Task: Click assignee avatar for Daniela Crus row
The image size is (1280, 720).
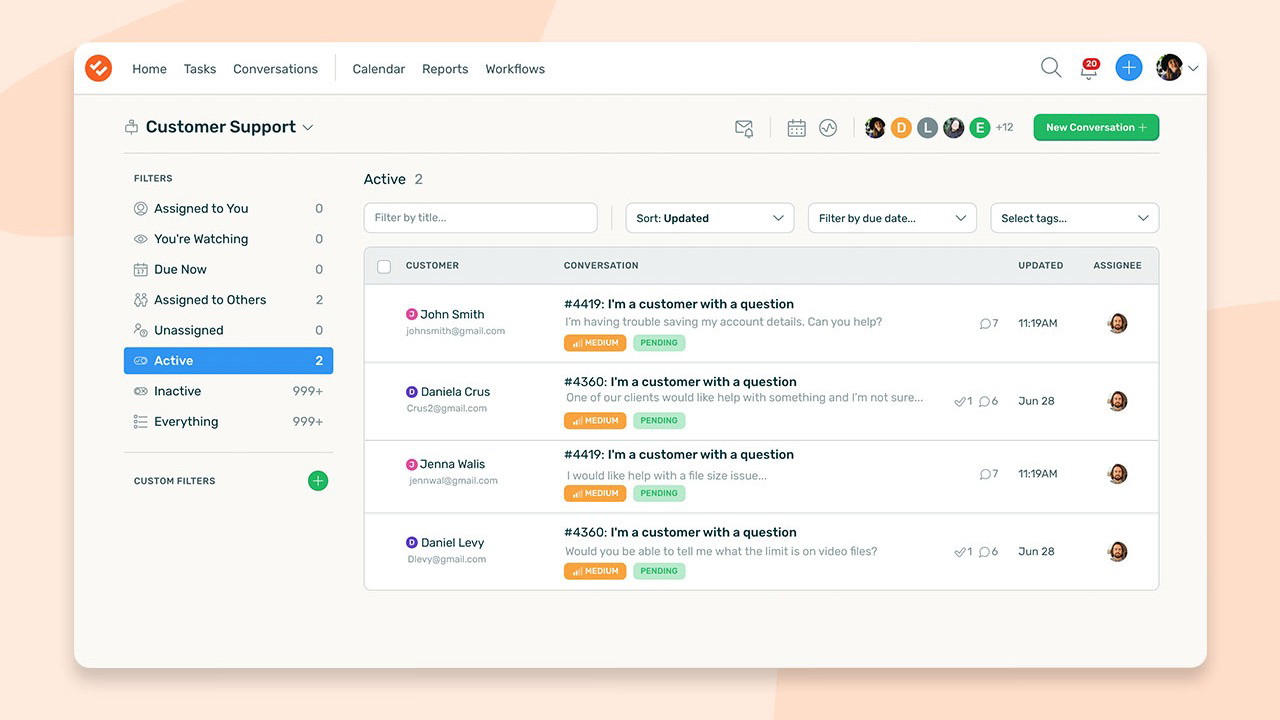Action: pos(1118,401)
